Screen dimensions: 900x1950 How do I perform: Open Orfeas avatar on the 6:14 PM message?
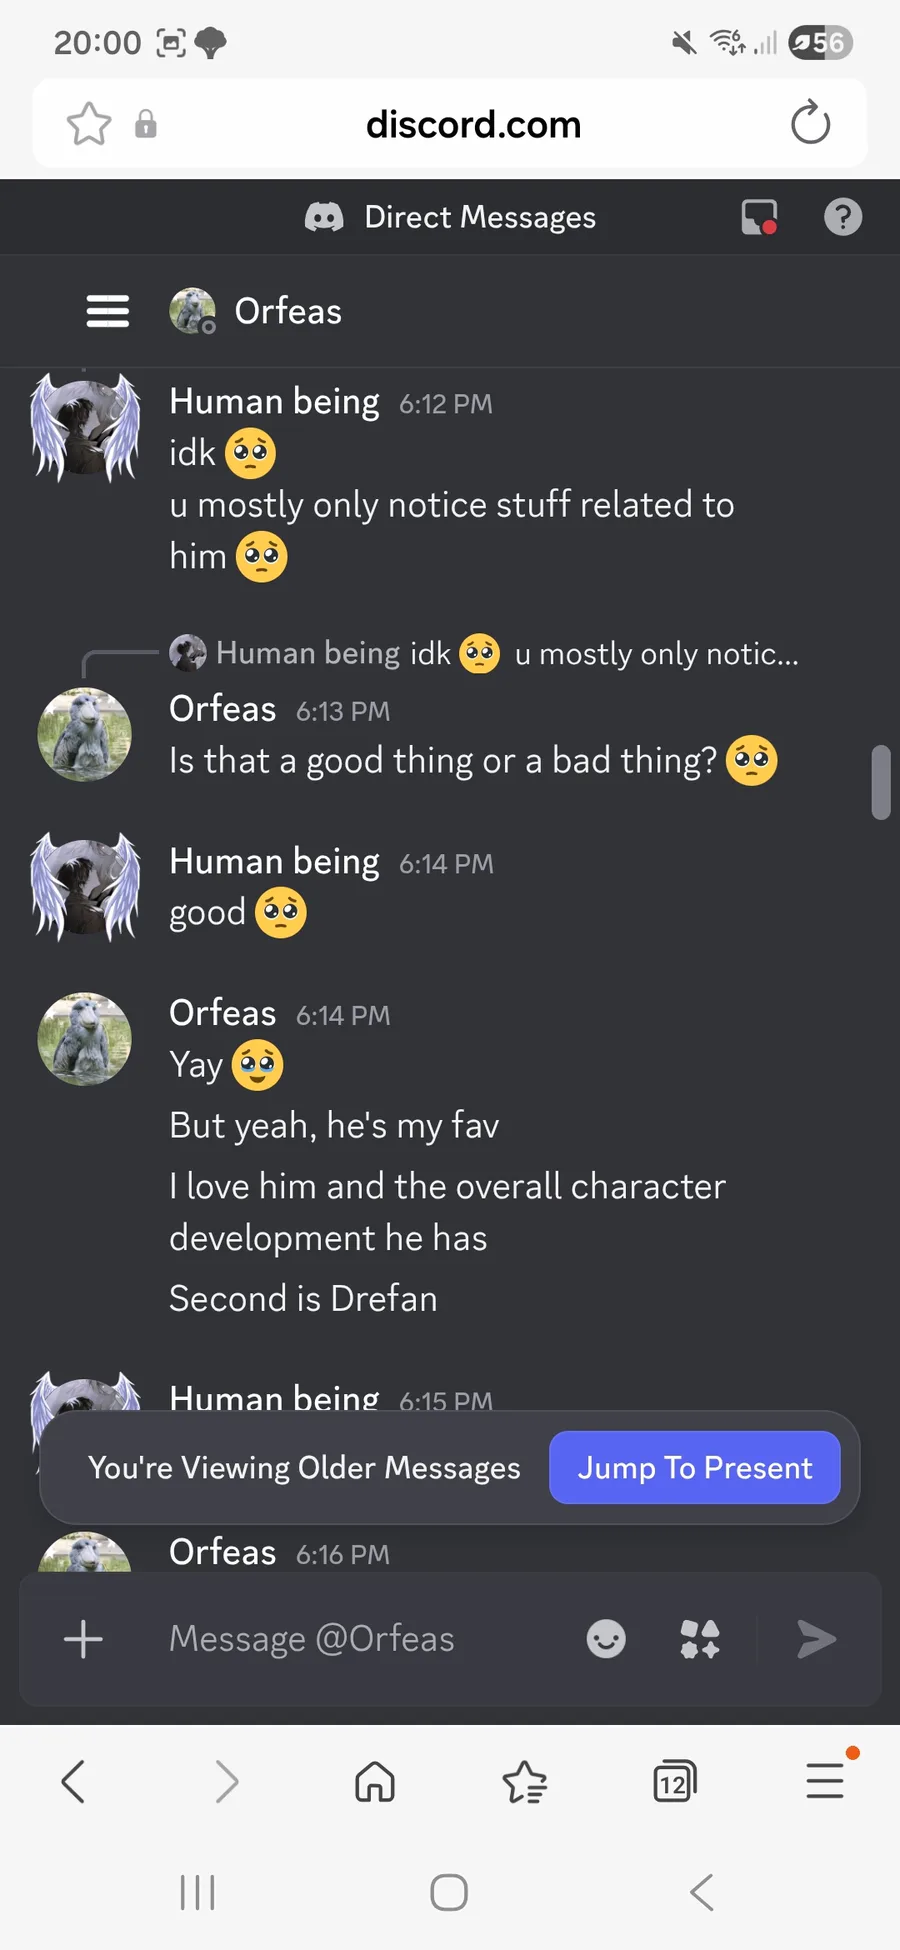coord(85,1039)
